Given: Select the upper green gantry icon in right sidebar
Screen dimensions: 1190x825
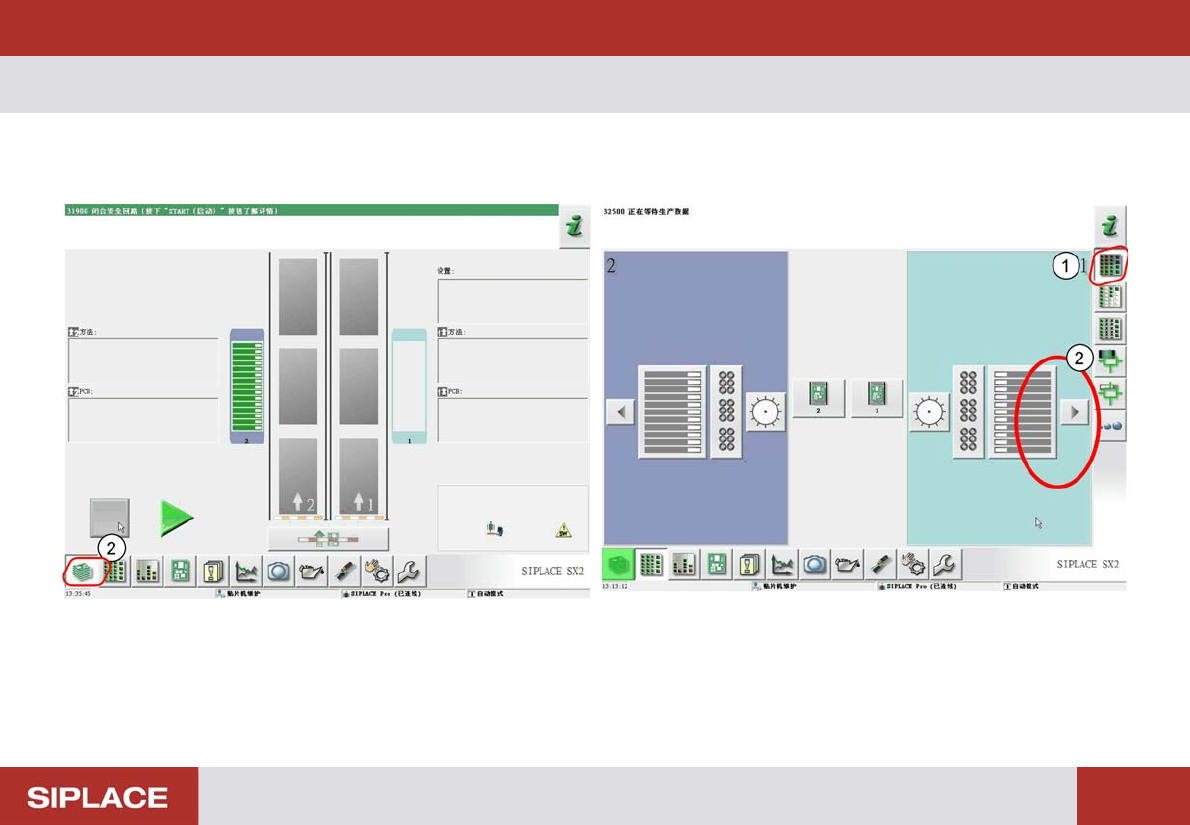Looking at the screenshot, I should click(1110, 360).
